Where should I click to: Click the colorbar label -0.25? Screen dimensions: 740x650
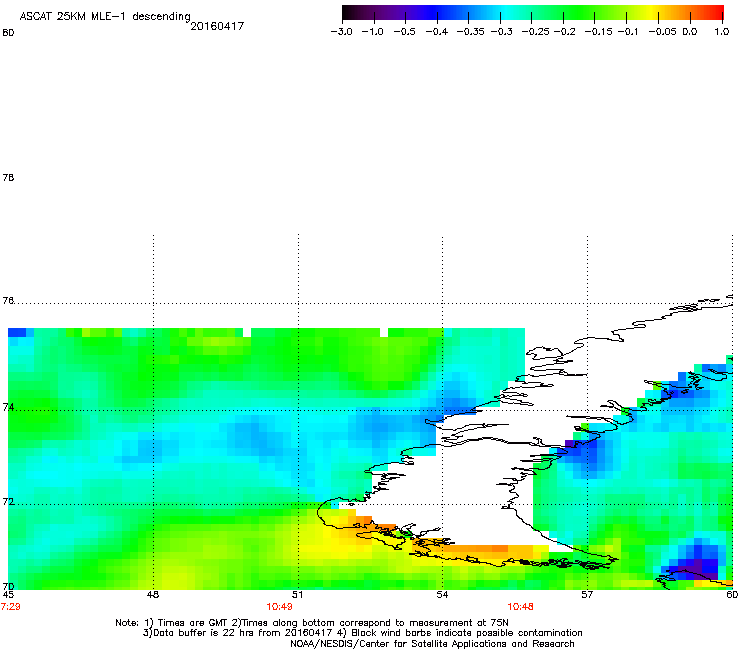click(536, 32)
